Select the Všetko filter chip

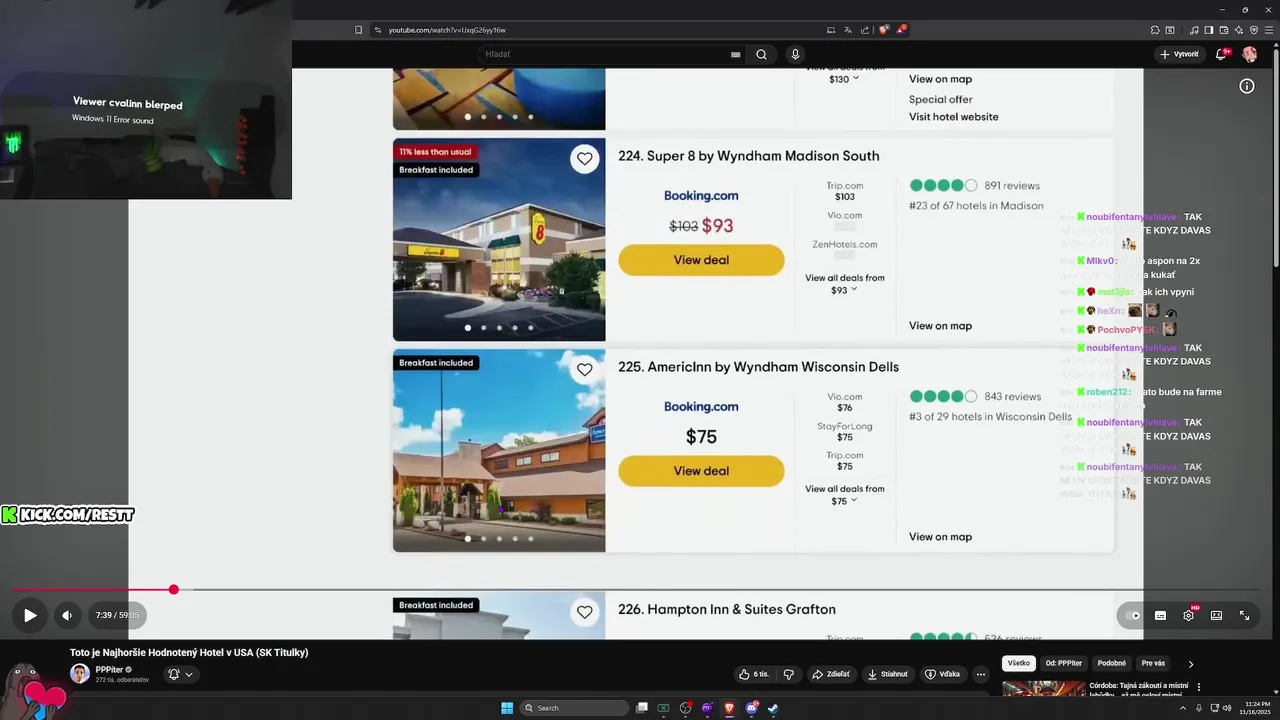[1019, 663]
